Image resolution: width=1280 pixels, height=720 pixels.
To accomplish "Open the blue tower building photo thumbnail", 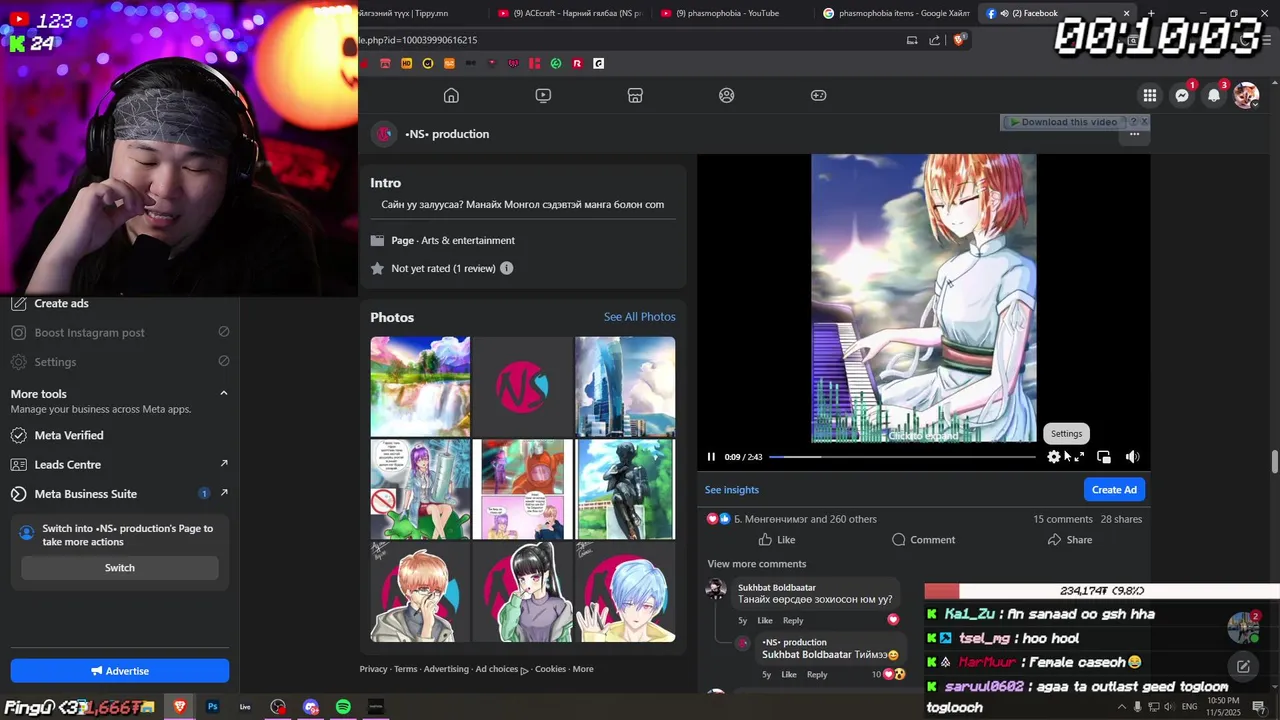I will [625, 386].
